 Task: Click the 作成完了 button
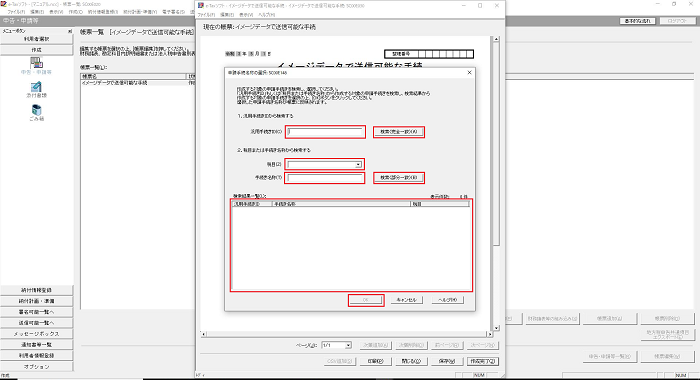483,361
